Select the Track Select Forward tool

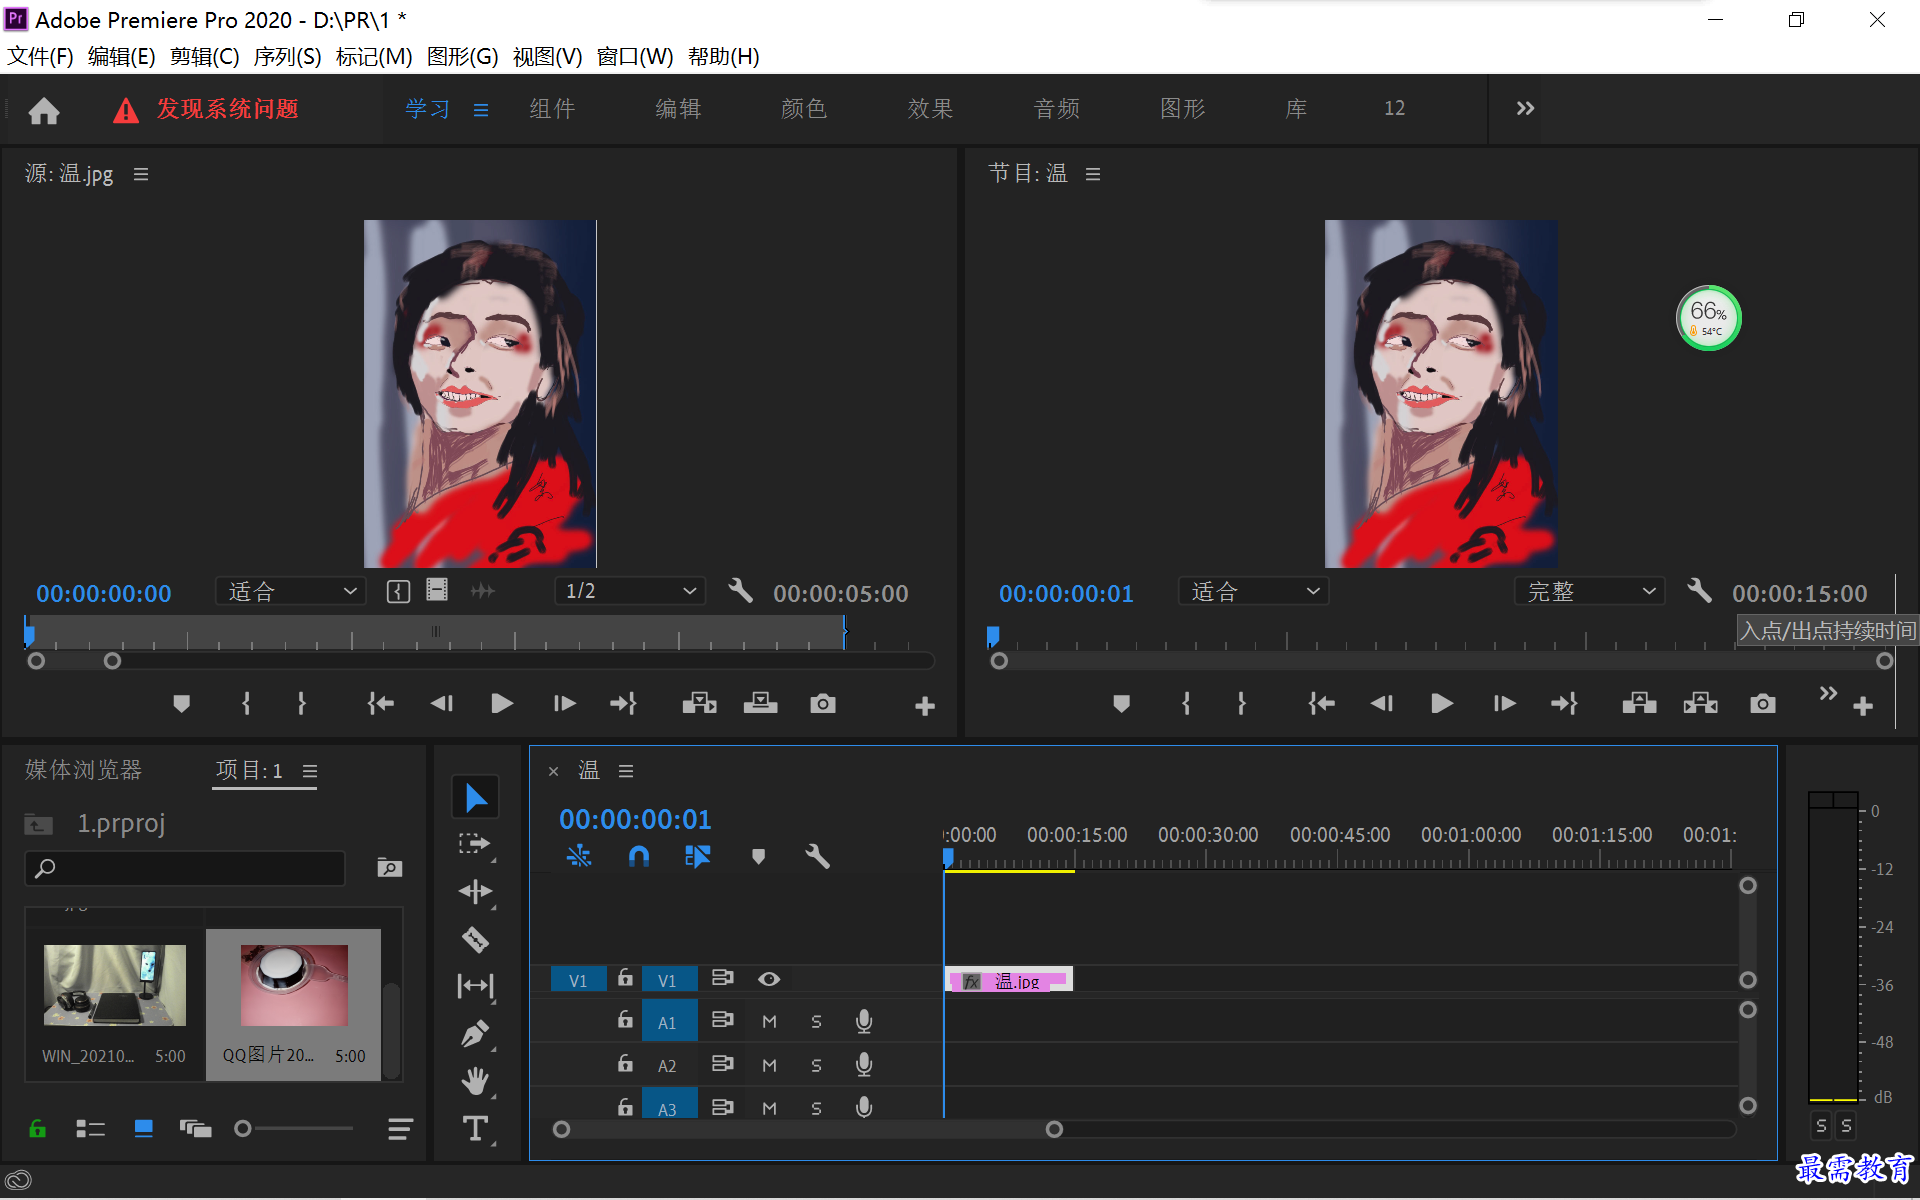[x=474, y=844]
